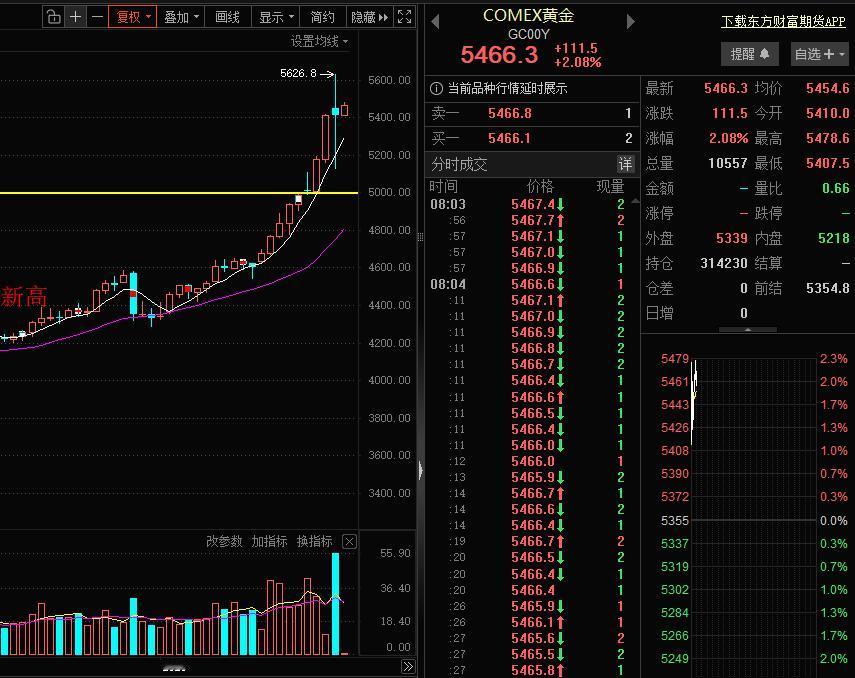Open the 自选+ watchlist menu
This screenshot has width=855, height=678.
(x=817, y=54)
